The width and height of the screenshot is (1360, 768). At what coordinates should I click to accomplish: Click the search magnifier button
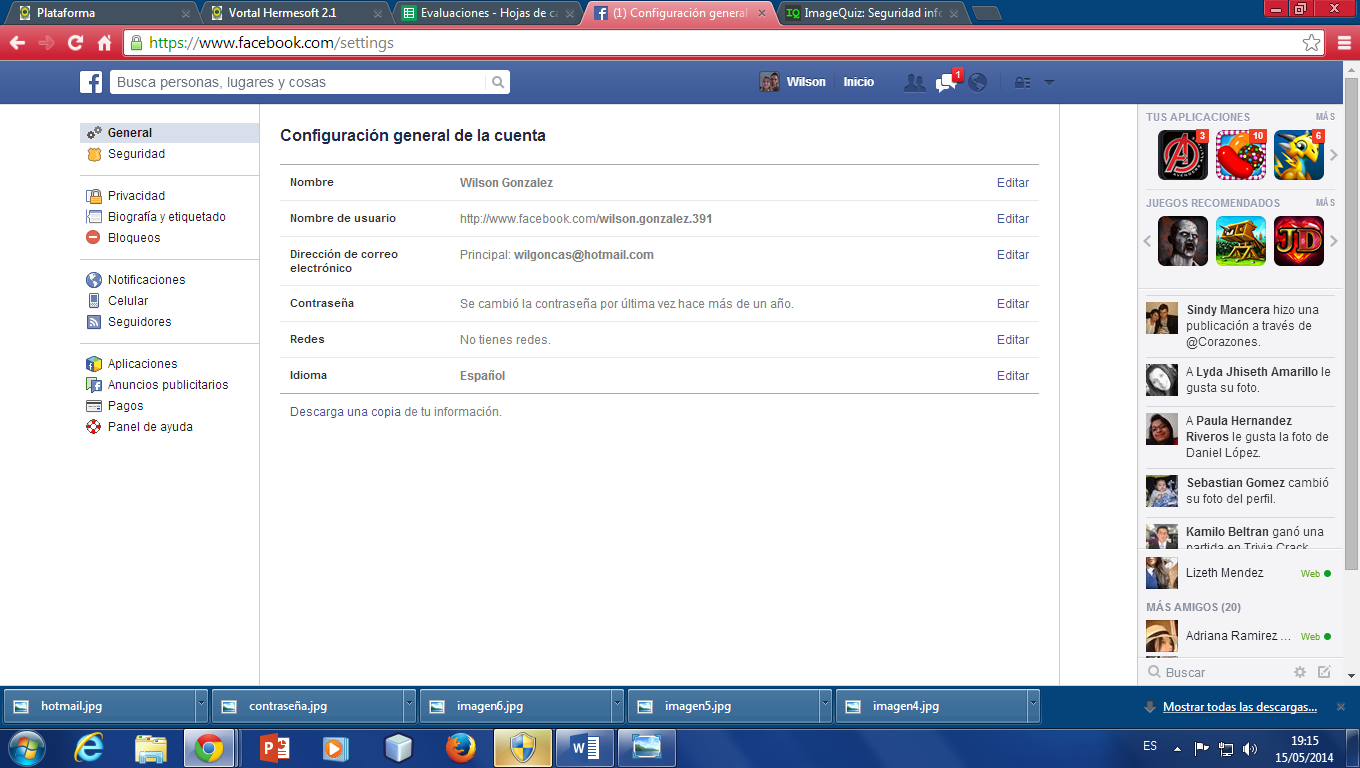click(497, 82)
